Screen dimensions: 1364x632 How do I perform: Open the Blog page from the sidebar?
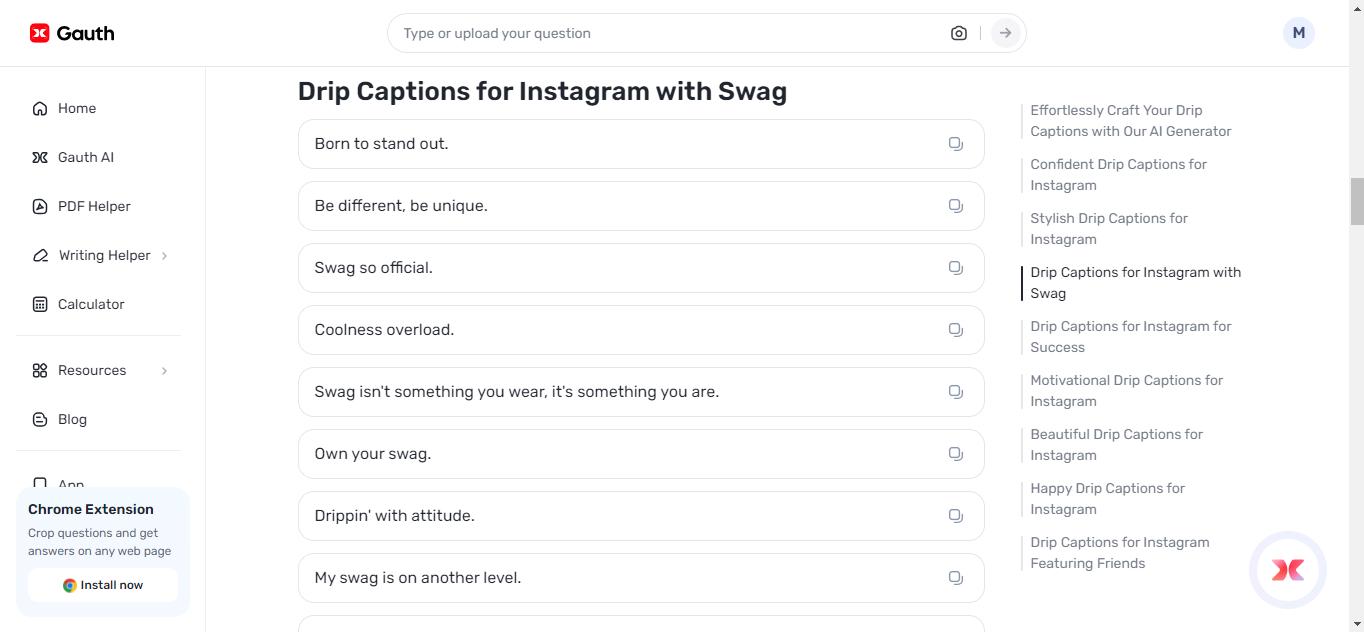coord(71,419)
